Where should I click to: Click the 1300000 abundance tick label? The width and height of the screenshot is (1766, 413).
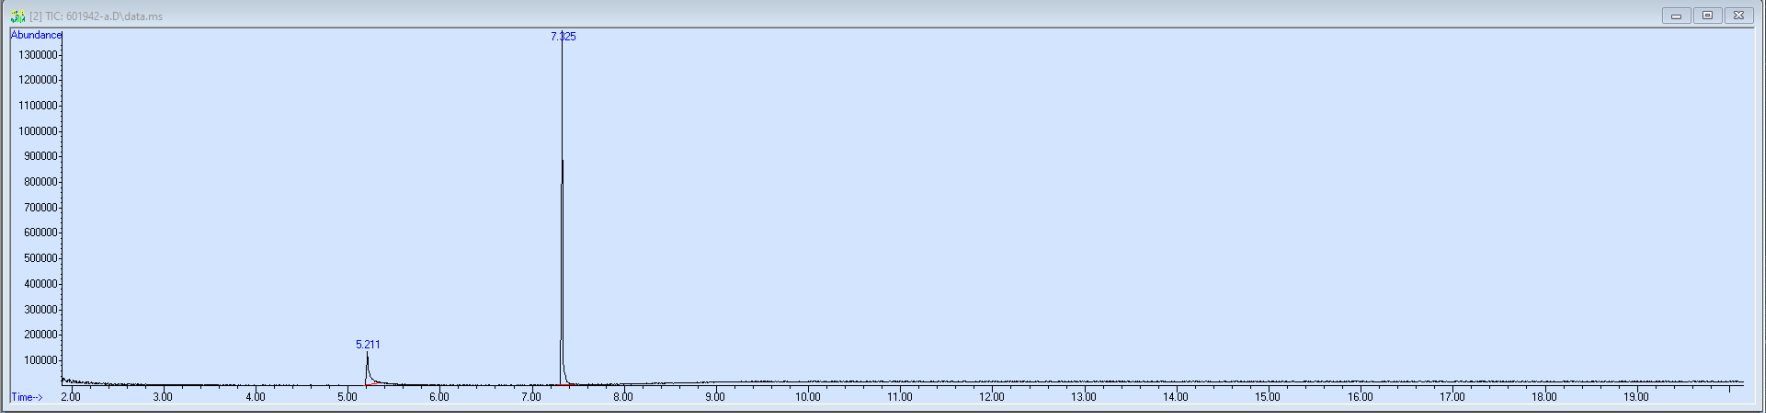coord(38,54)
